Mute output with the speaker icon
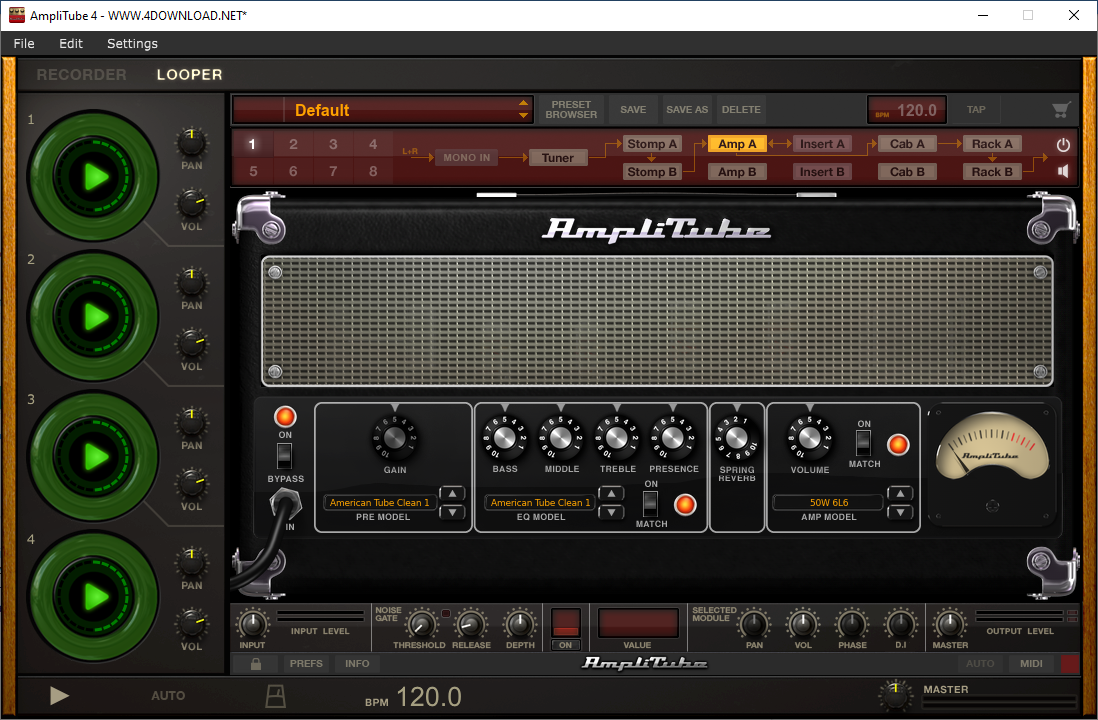Viewport: 1098px width, 720px height. 1063,172
